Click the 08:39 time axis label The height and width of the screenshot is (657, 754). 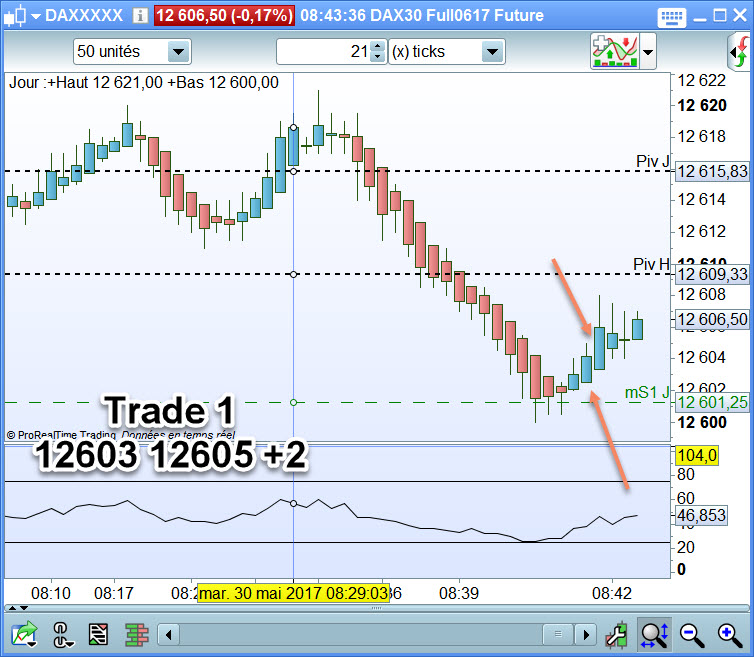point(459,593)
